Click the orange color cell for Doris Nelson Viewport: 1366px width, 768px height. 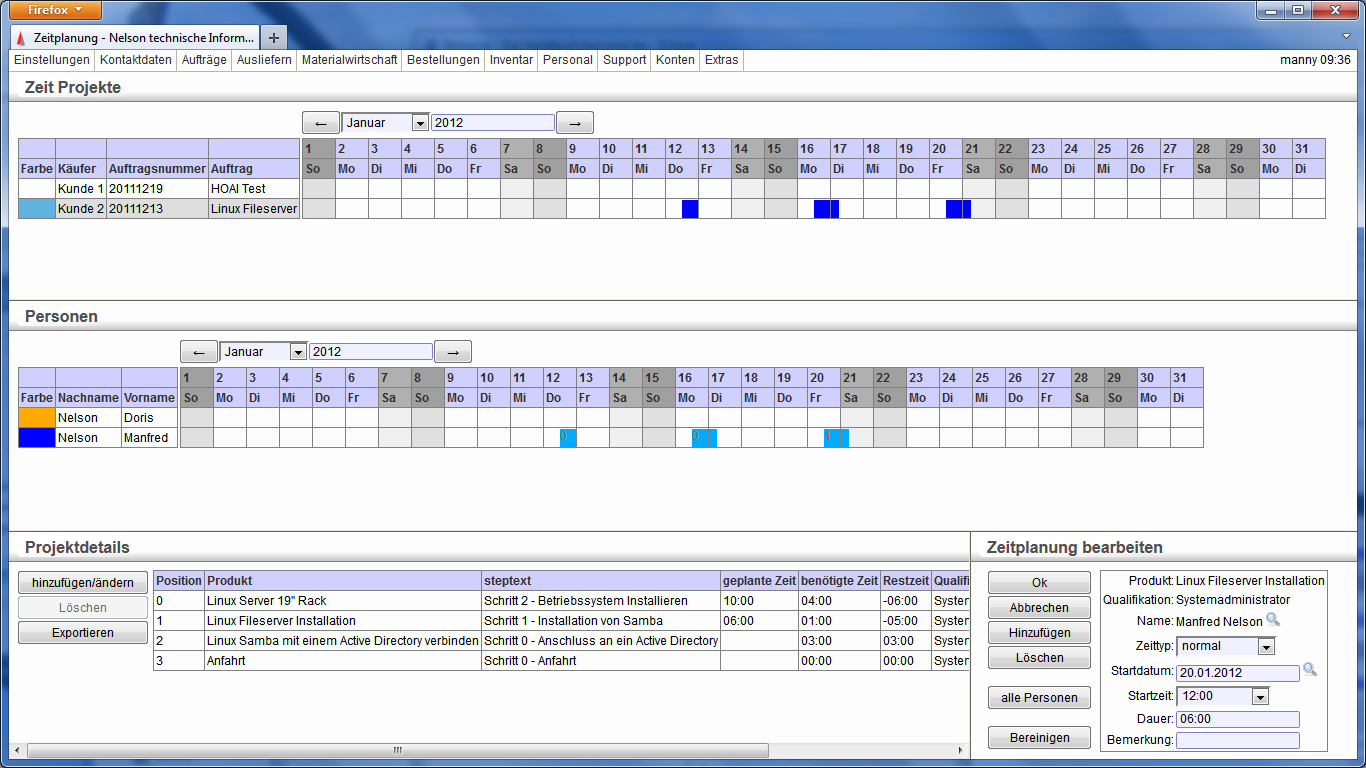(x=37, y=418)
